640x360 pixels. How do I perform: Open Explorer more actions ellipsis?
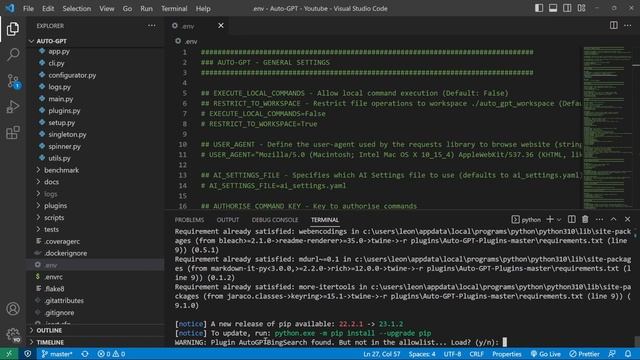151,26
